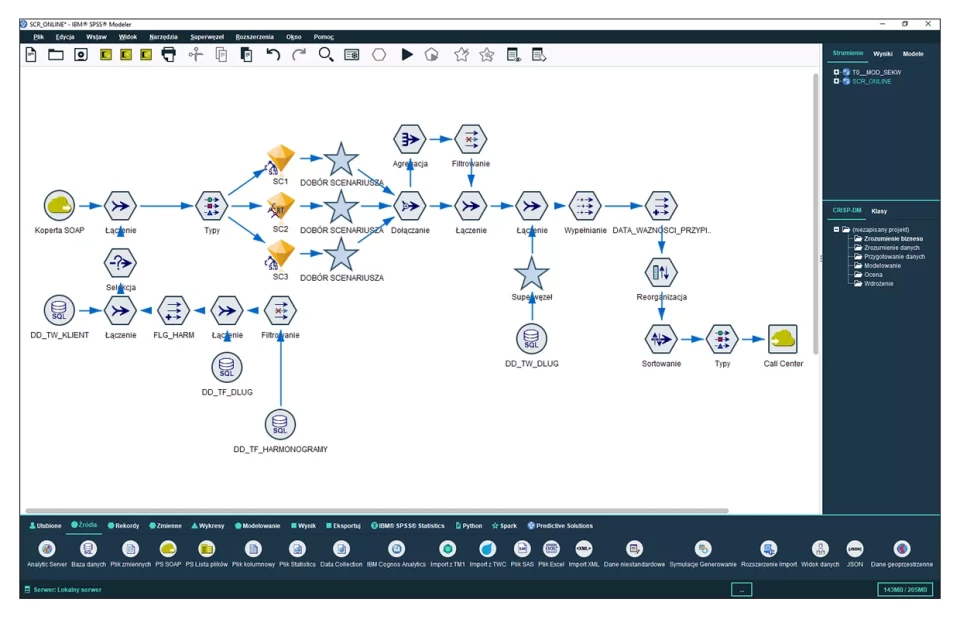
Task: Expand the T0__MOD_SEKW stream tree
Action: 836,72
